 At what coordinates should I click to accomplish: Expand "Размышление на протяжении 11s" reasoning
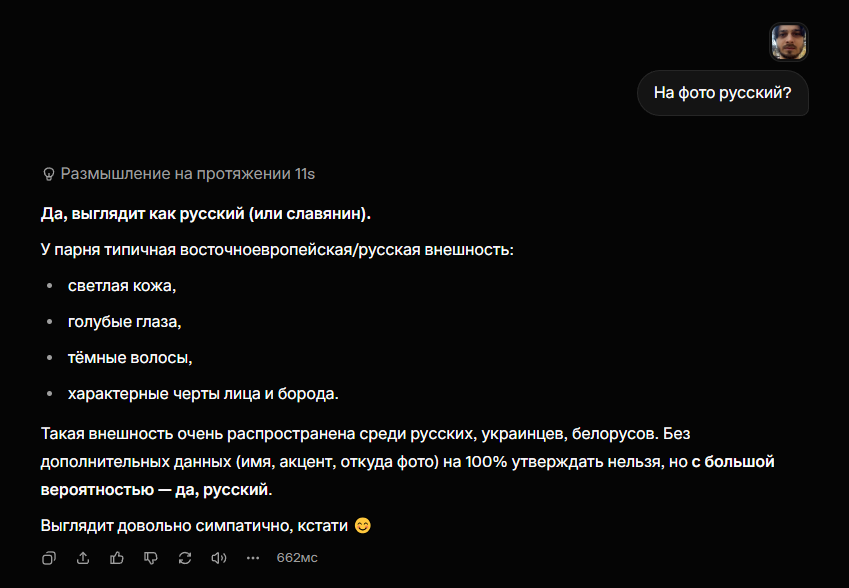click(179, 174)
